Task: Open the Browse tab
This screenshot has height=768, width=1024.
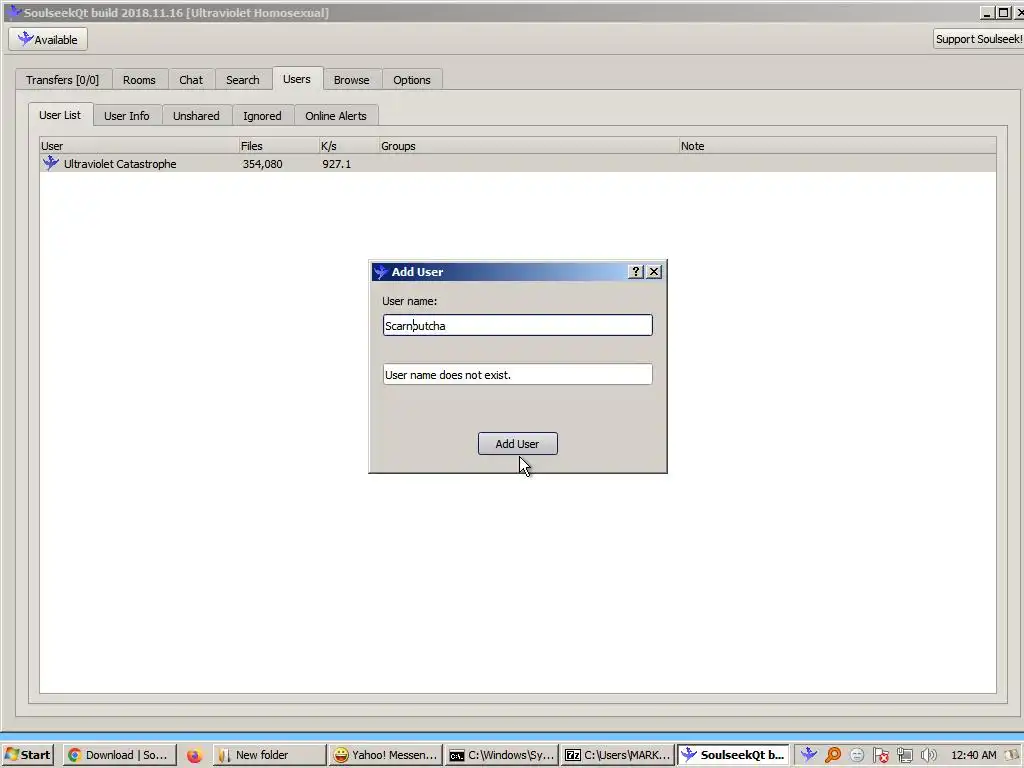Action: click(351, 80)
